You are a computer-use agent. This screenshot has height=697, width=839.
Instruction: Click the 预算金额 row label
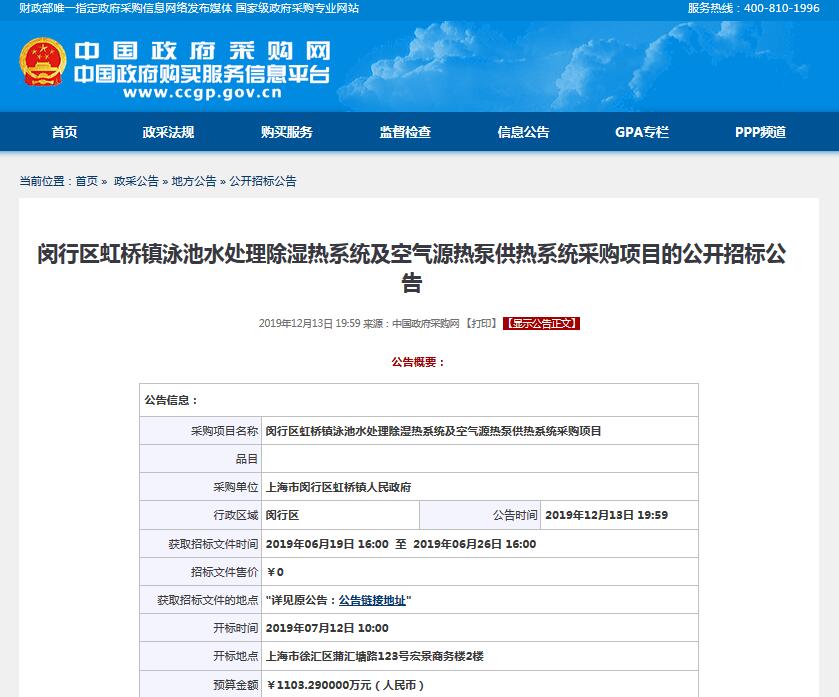(x=235, y=685)
